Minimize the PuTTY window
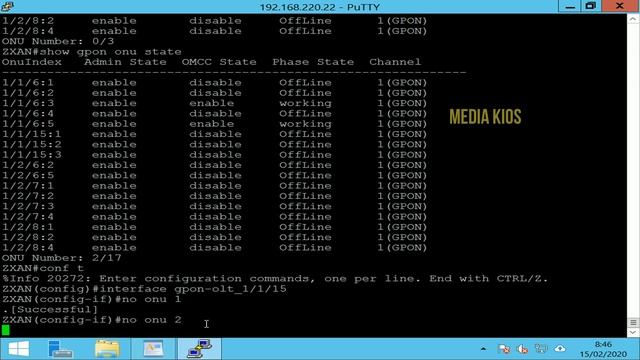 (x=570, y=6)
